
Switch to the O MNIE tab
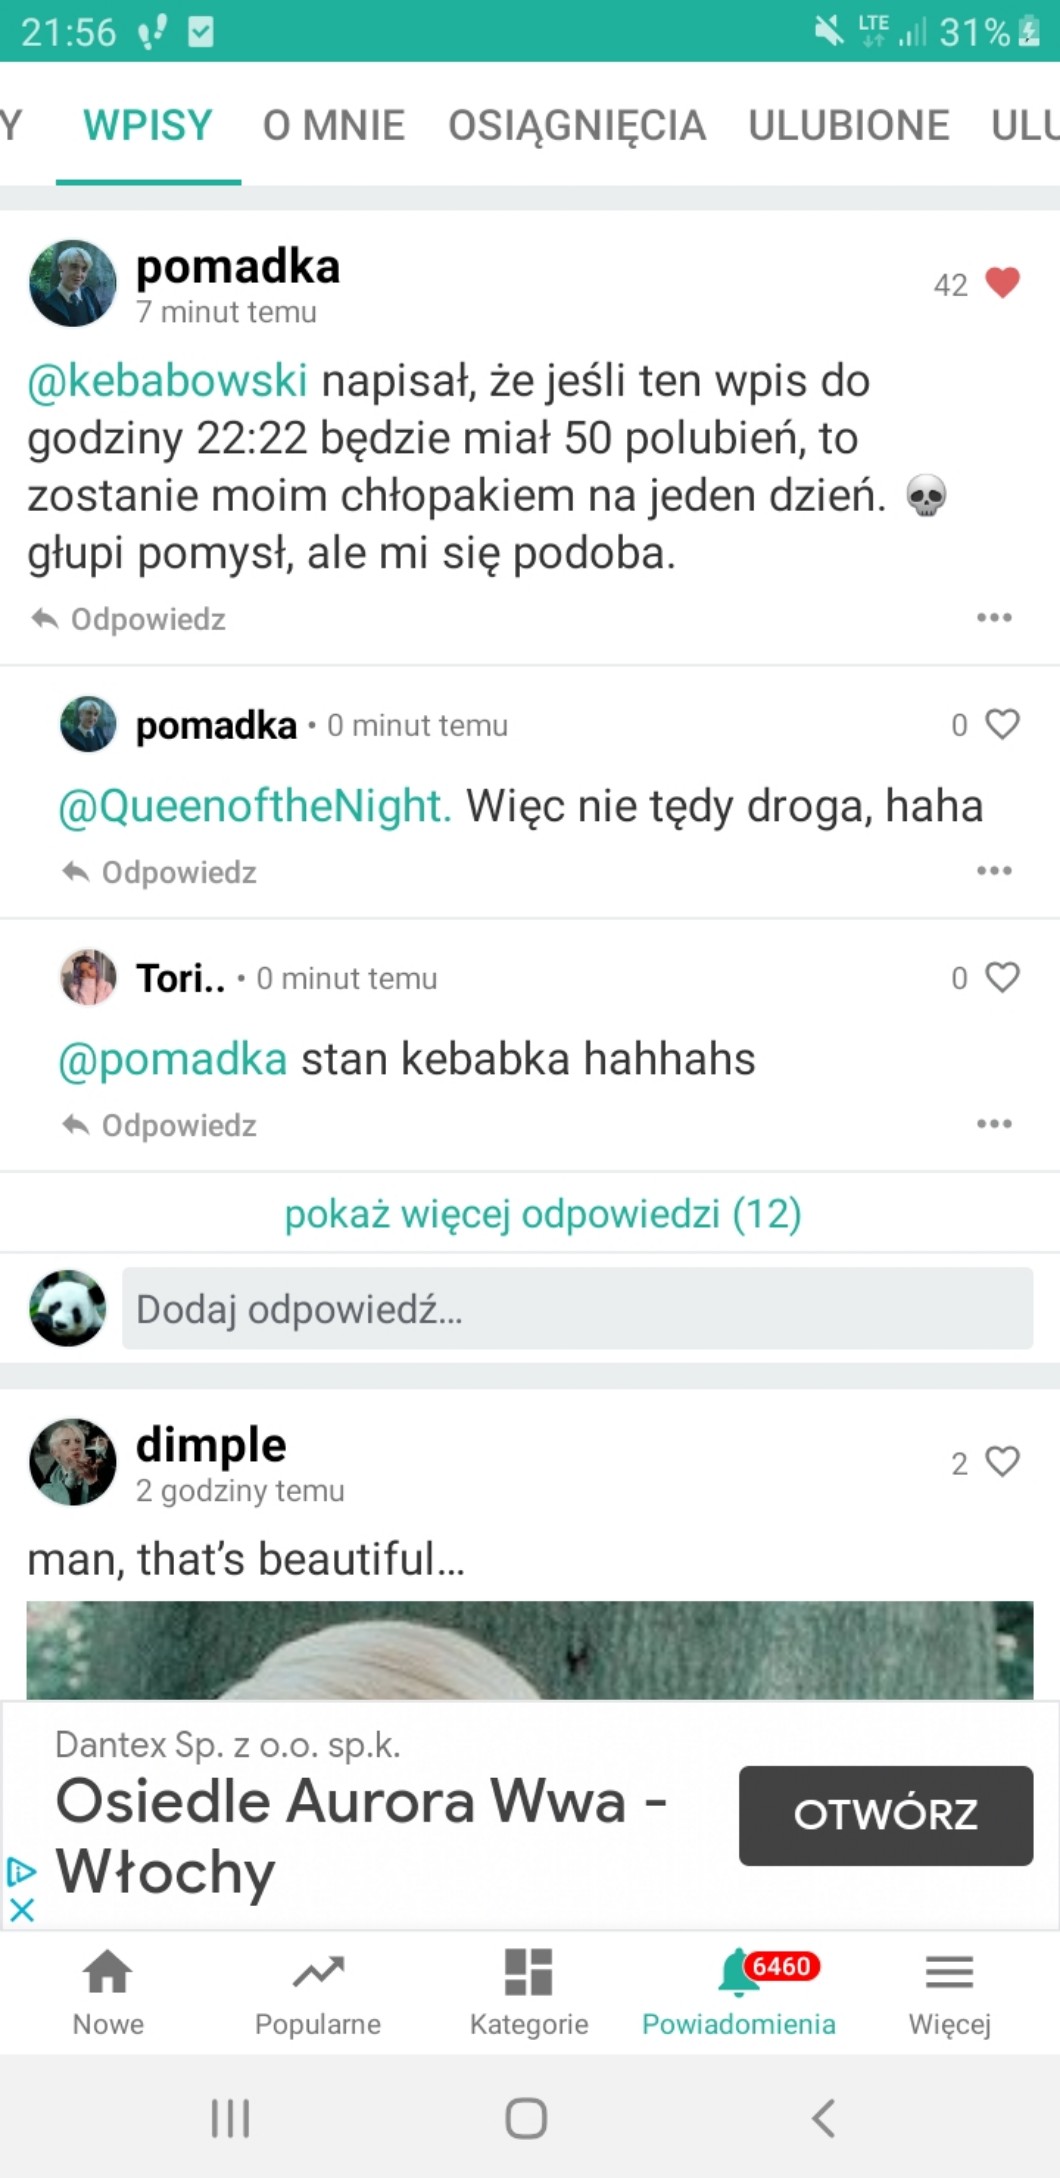333,126
